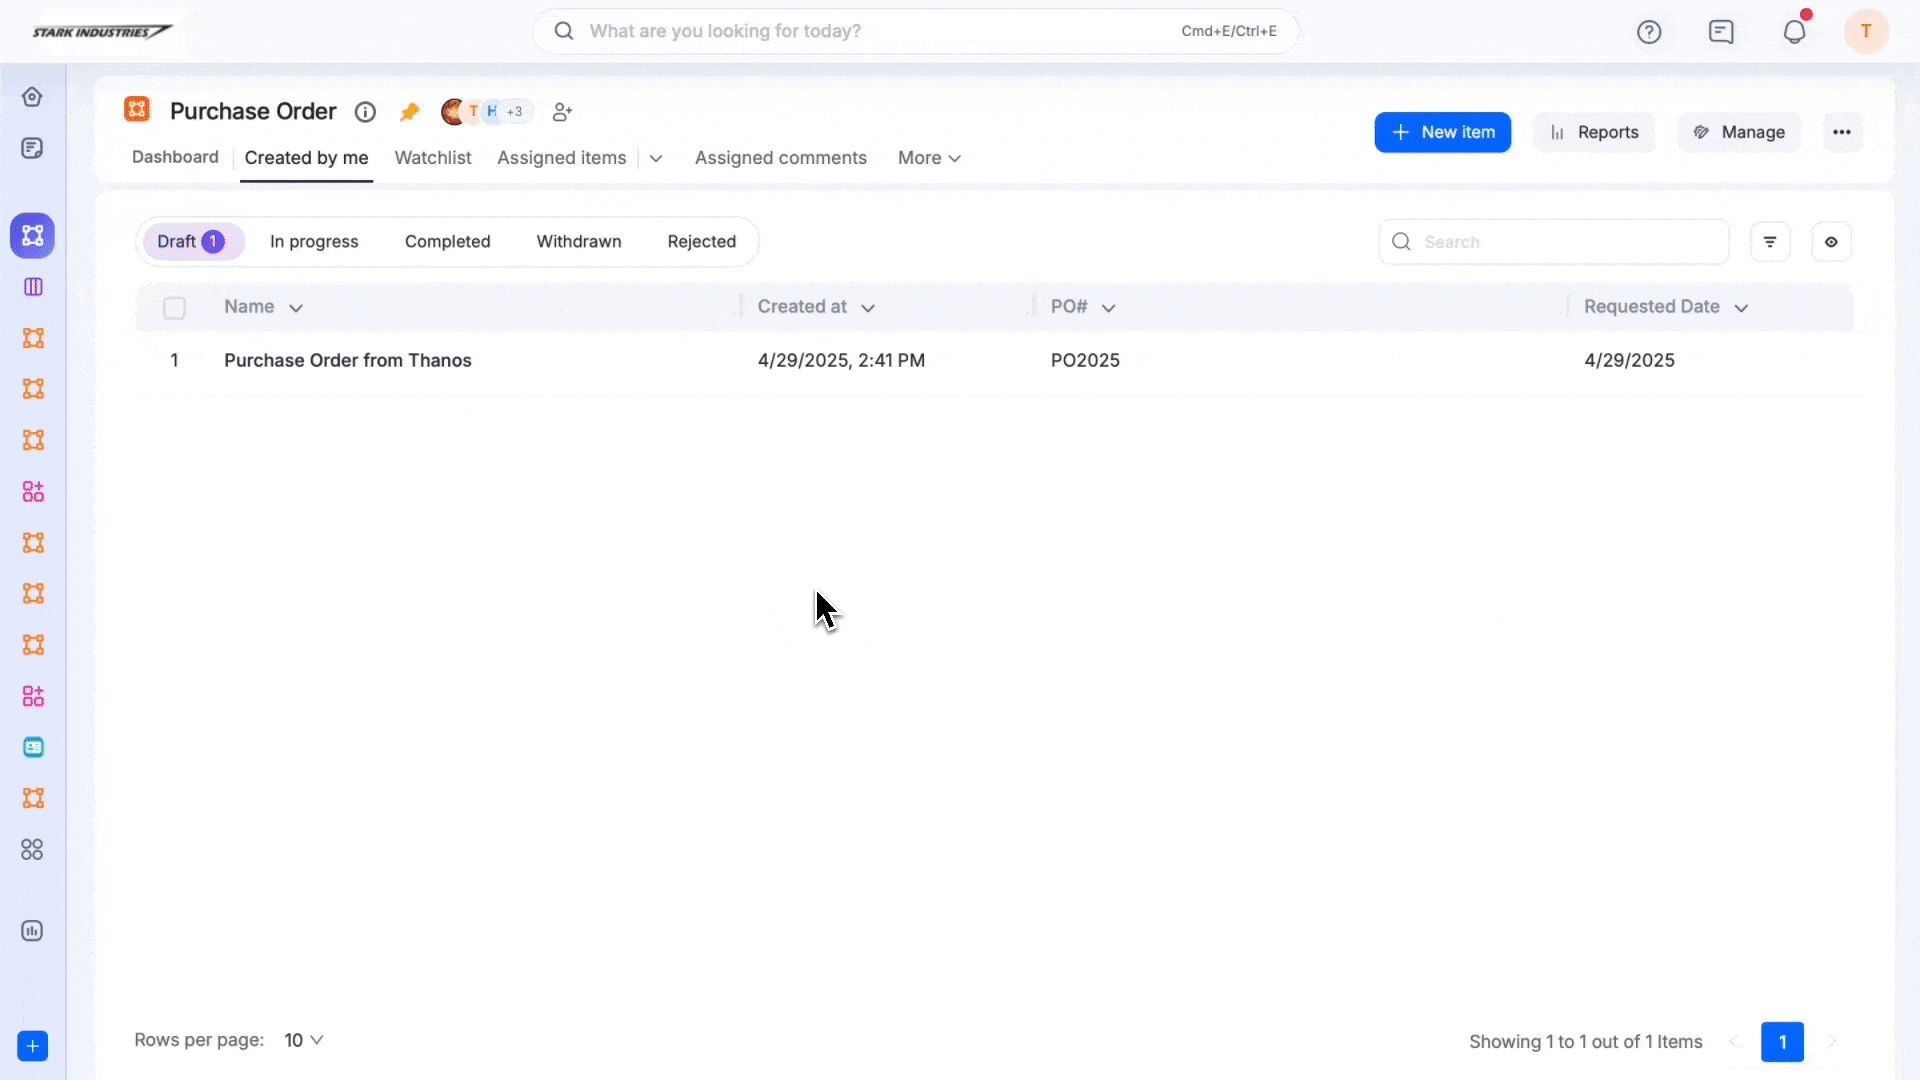The height and width of the screenshot is (1080, 1920).
Task: Open the Assigned comments tab
Action: (780, 158)
